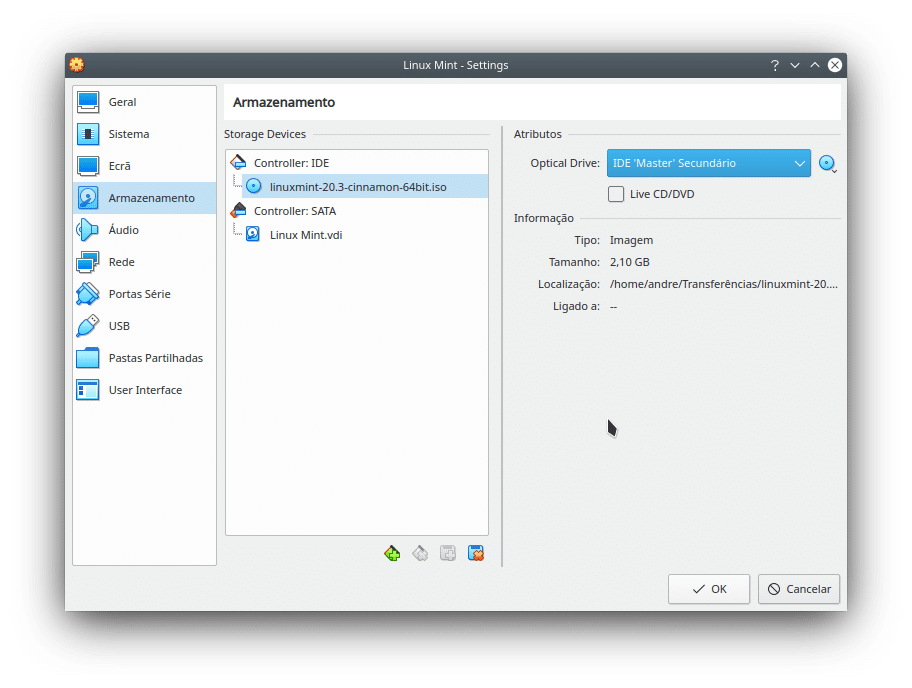
Task: Go to the Áudio settings category
Action: (144, 230)
